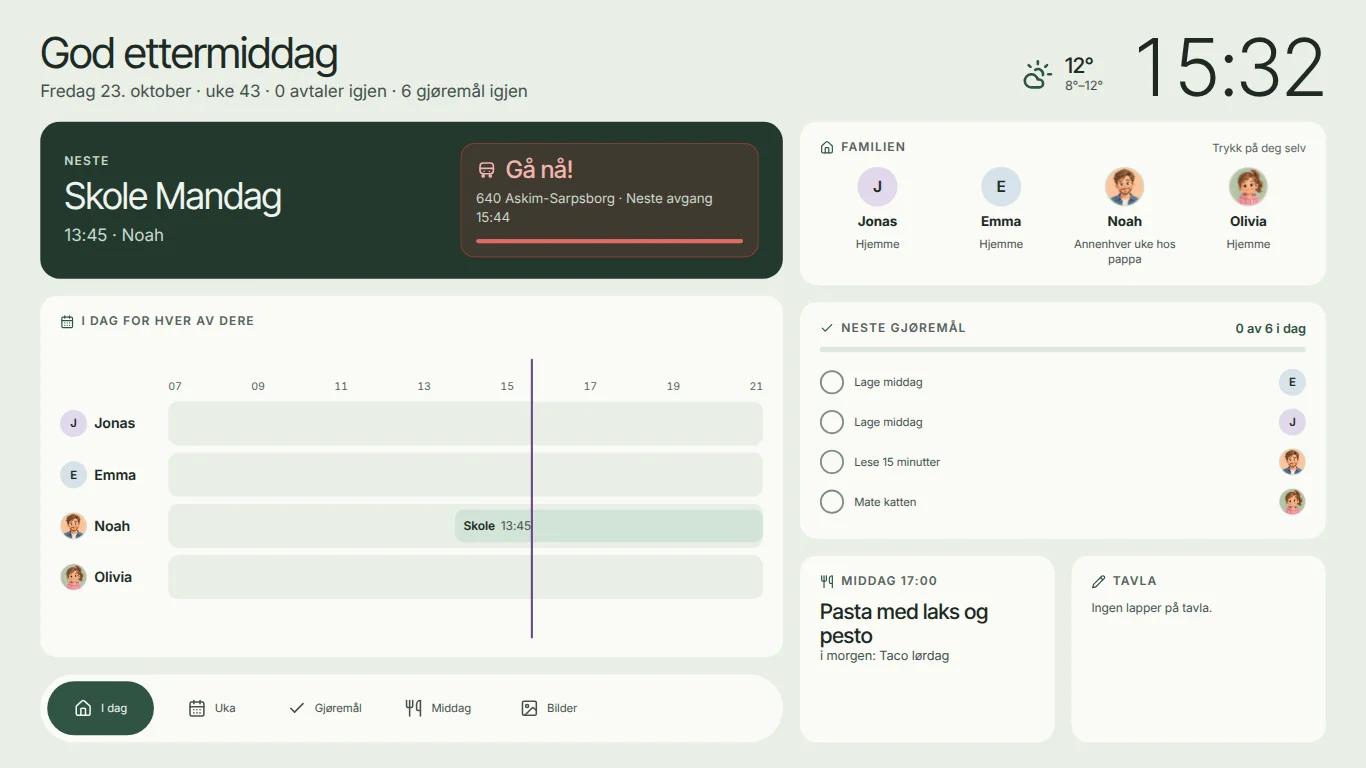
Task: Select Emma's avatar in Familien panel
Action: coord(1001,187)
